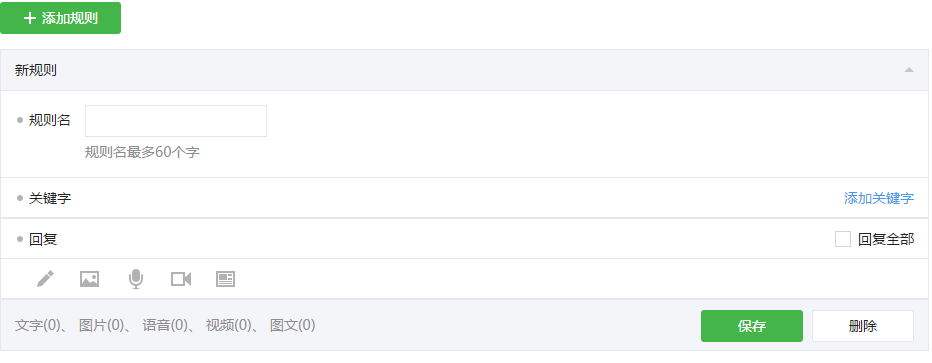This screenshot has height=363, width=932.
Task: Choose the image reply icon
Action: 89,279
